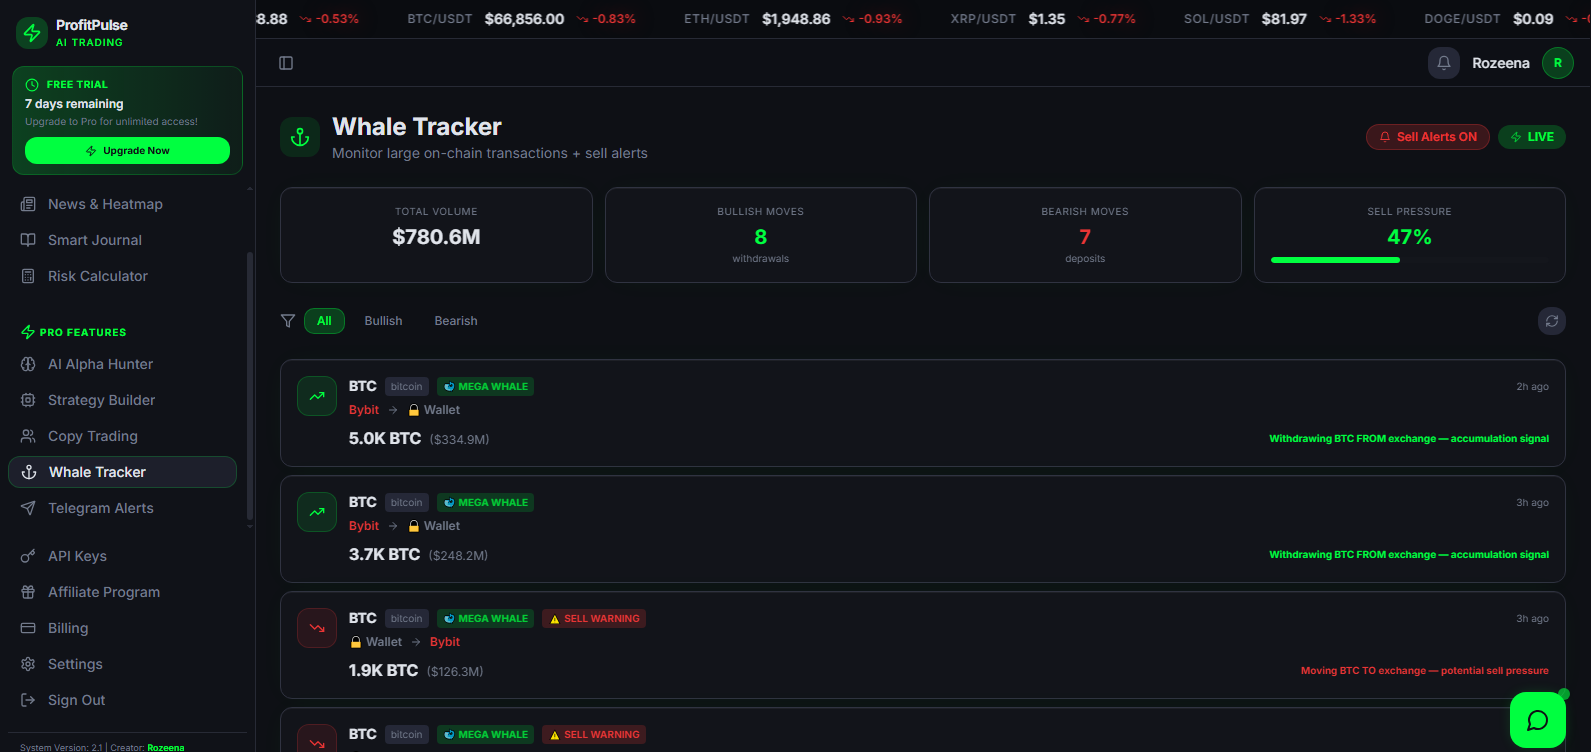Click '7 days remaining' trial text
Image resolution: width=1591 pixels, height=752 pixels.
74,104
